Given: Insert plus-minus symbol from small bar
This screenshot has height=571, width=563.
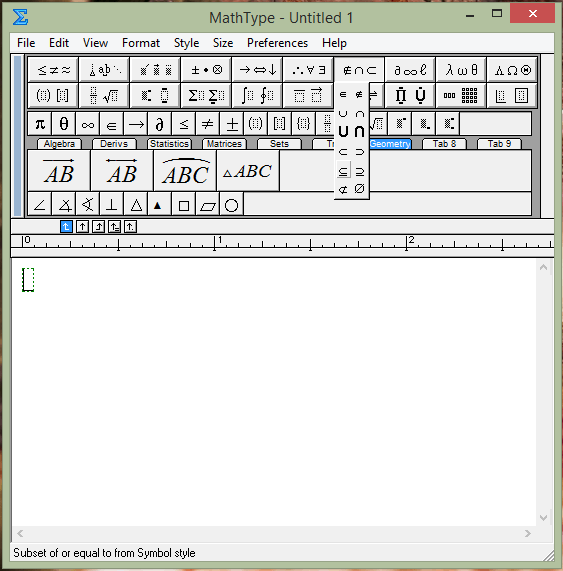Looking at the screenshot, I should click(x=232, y=124).
